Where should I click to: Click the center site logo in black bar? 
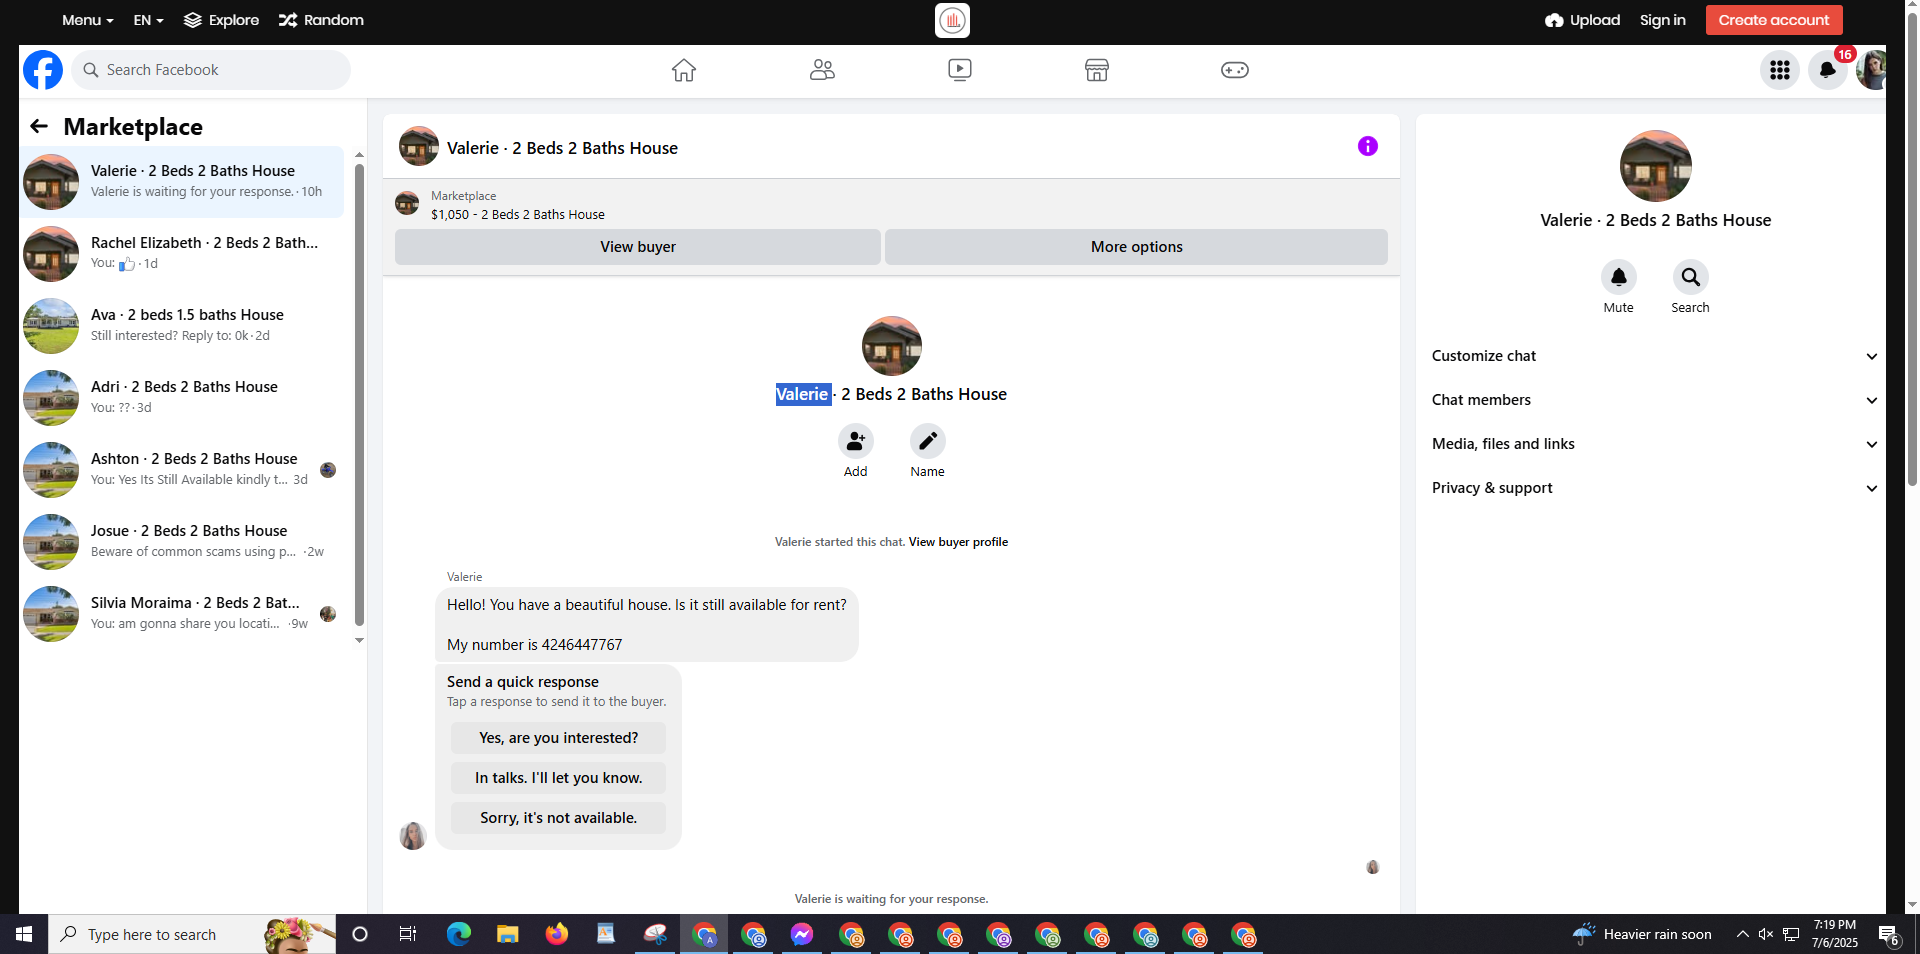click(952, 20)
